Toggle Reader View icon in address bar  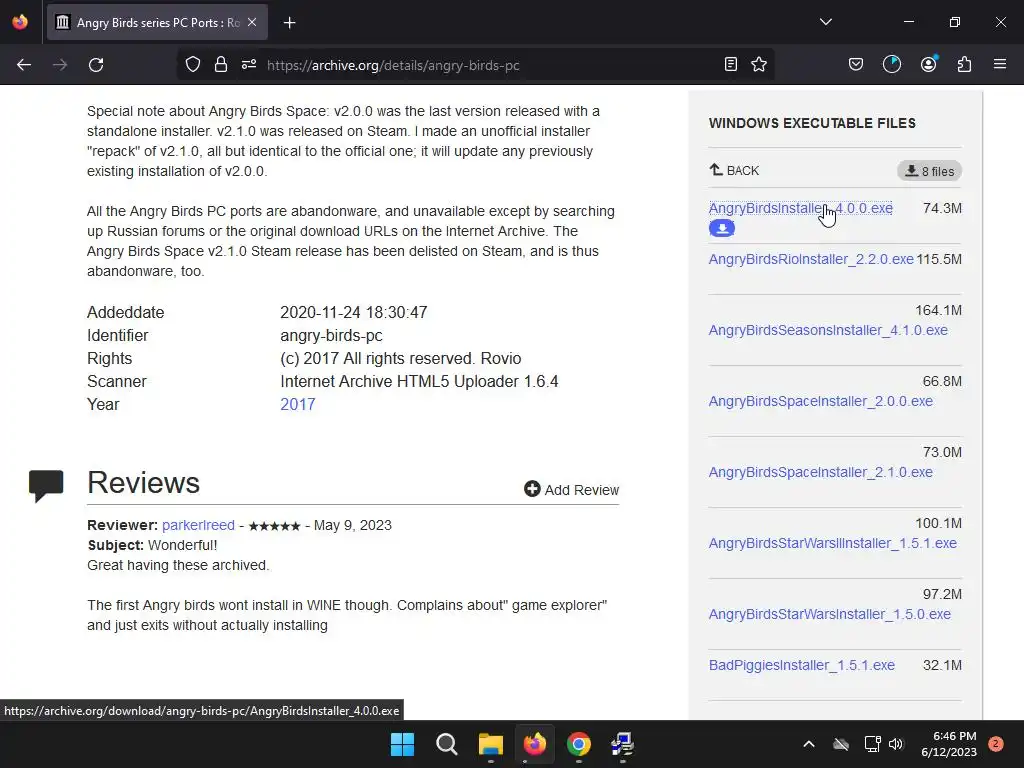pyautogui.click(x=731, y=64)
